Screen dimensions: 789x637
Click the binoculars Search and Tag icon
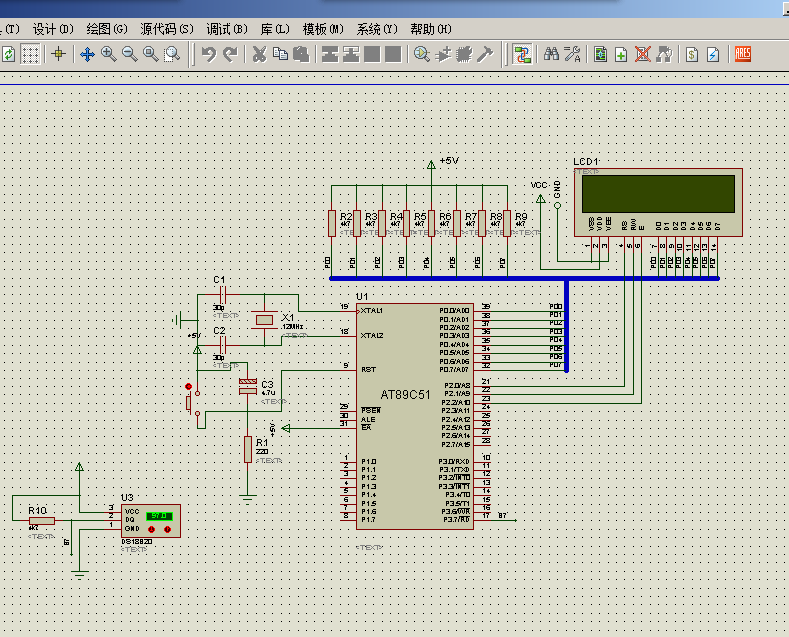coord(551,54)
